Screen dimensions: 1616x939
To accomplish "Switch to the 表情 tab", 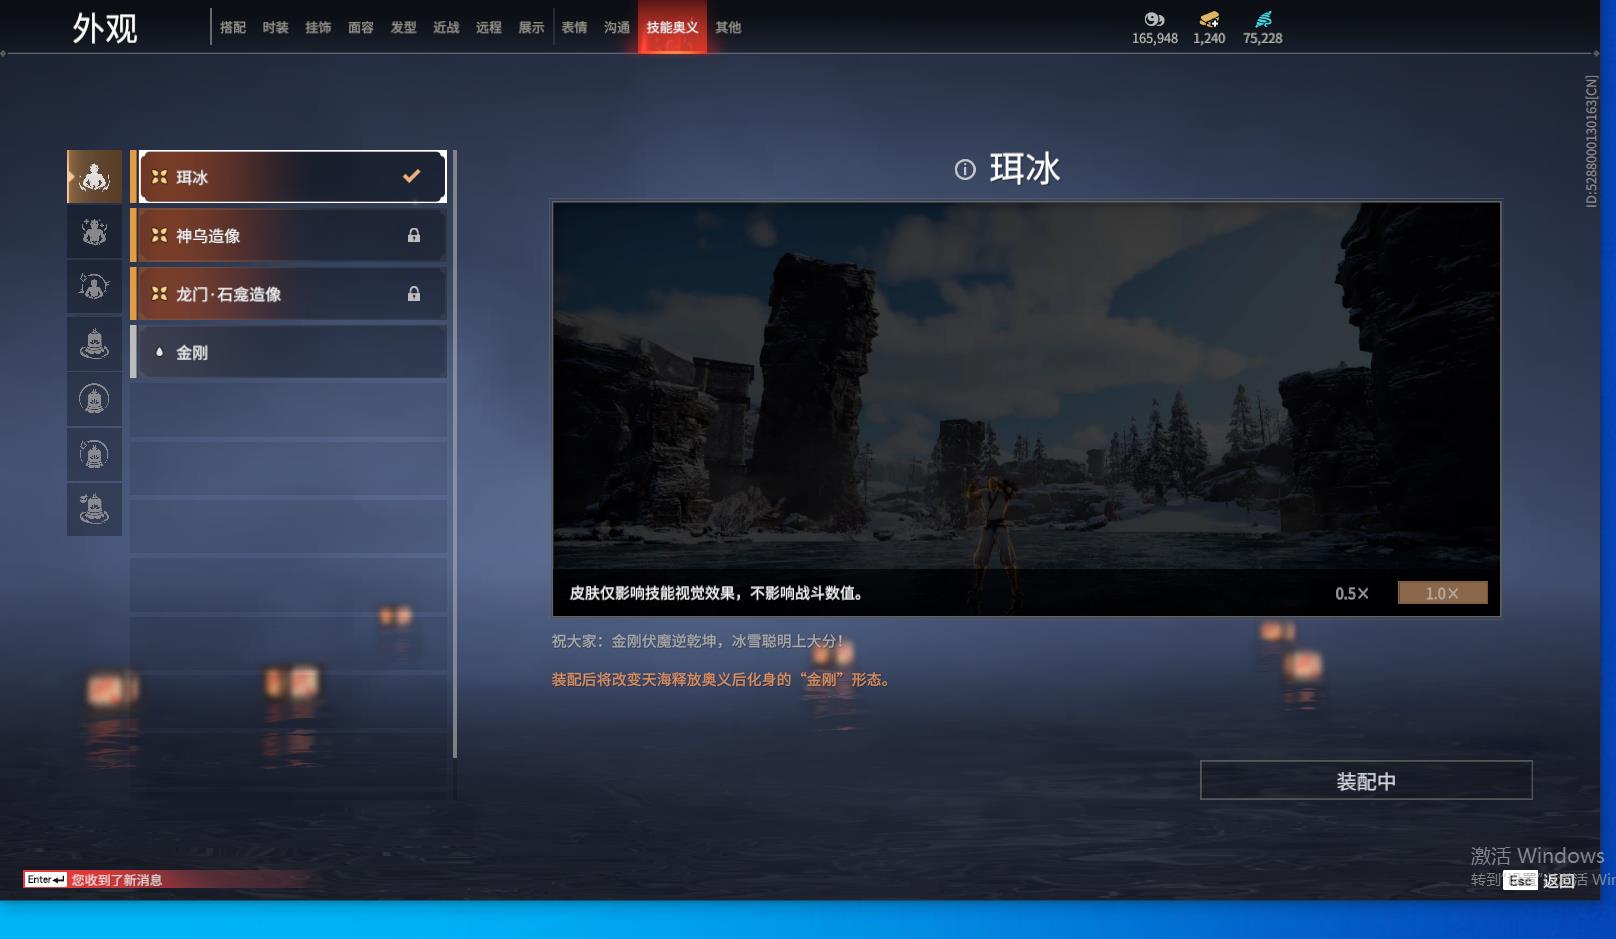I will point(574,28).
